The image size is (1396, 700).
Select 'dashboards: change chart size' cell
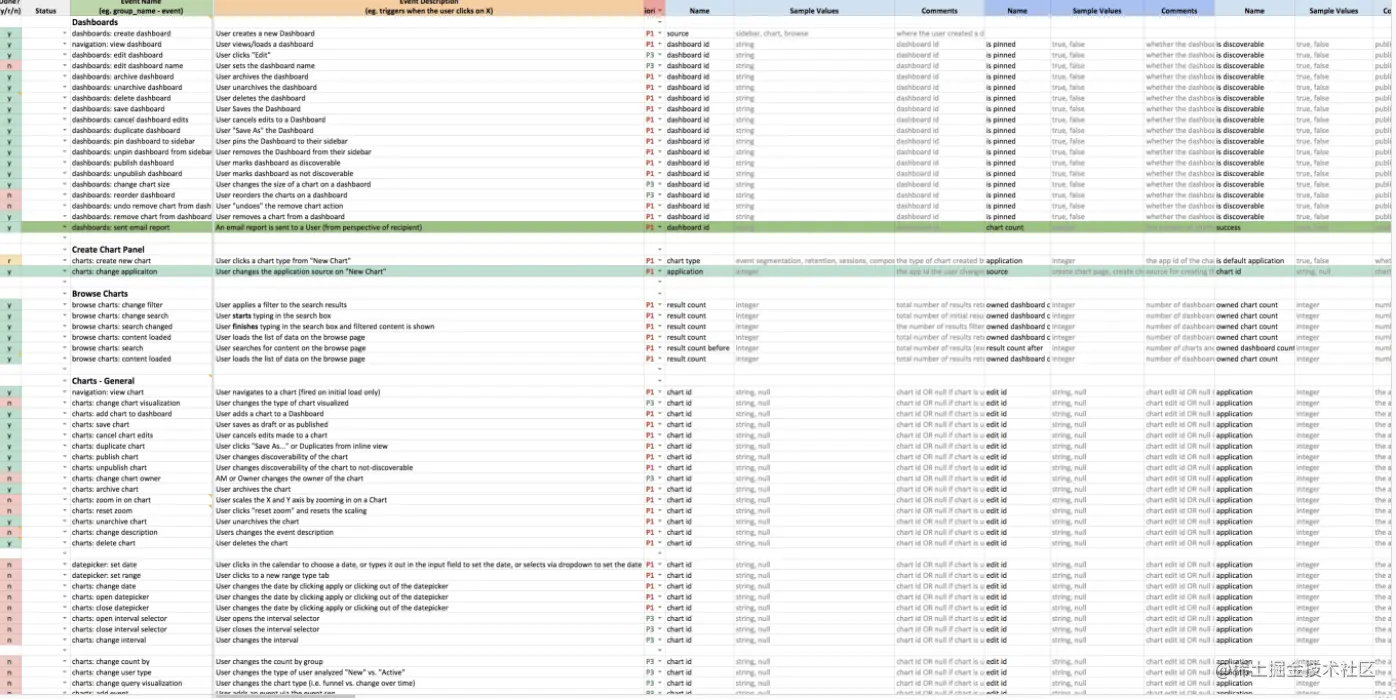(x=141, y=185)
